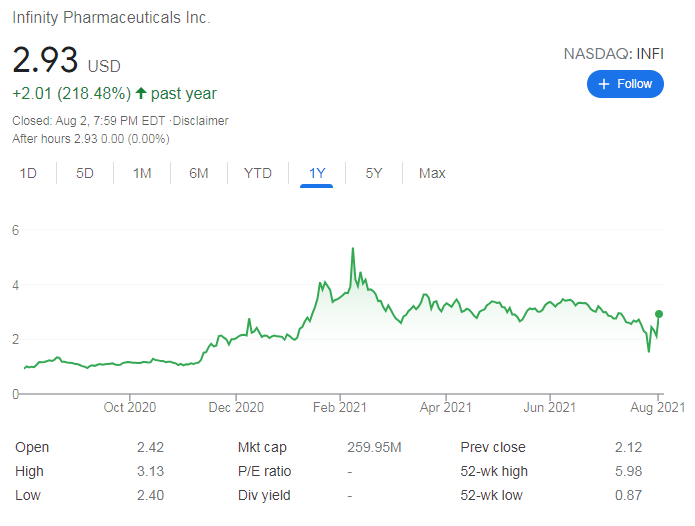Screen dimensions: 695x526
Task: Click the After hours 2.93 line
Action: point(91,139)
